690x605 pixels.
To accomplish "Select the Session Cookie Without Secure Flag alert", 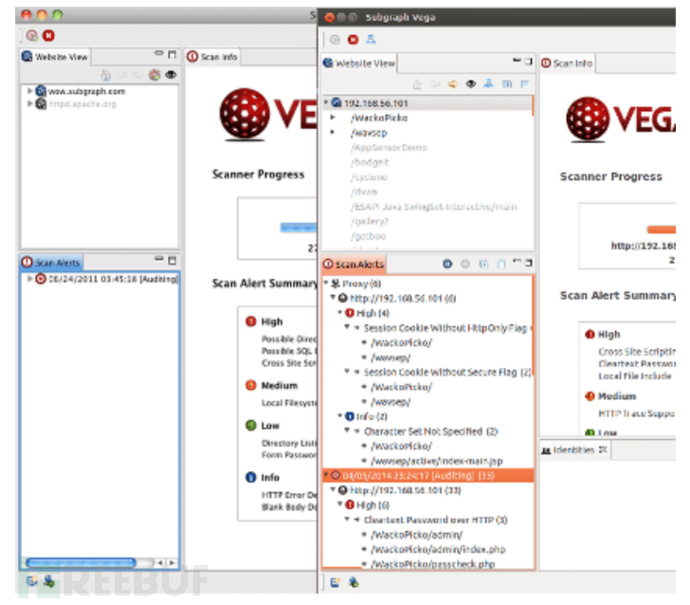I will 447,372.
